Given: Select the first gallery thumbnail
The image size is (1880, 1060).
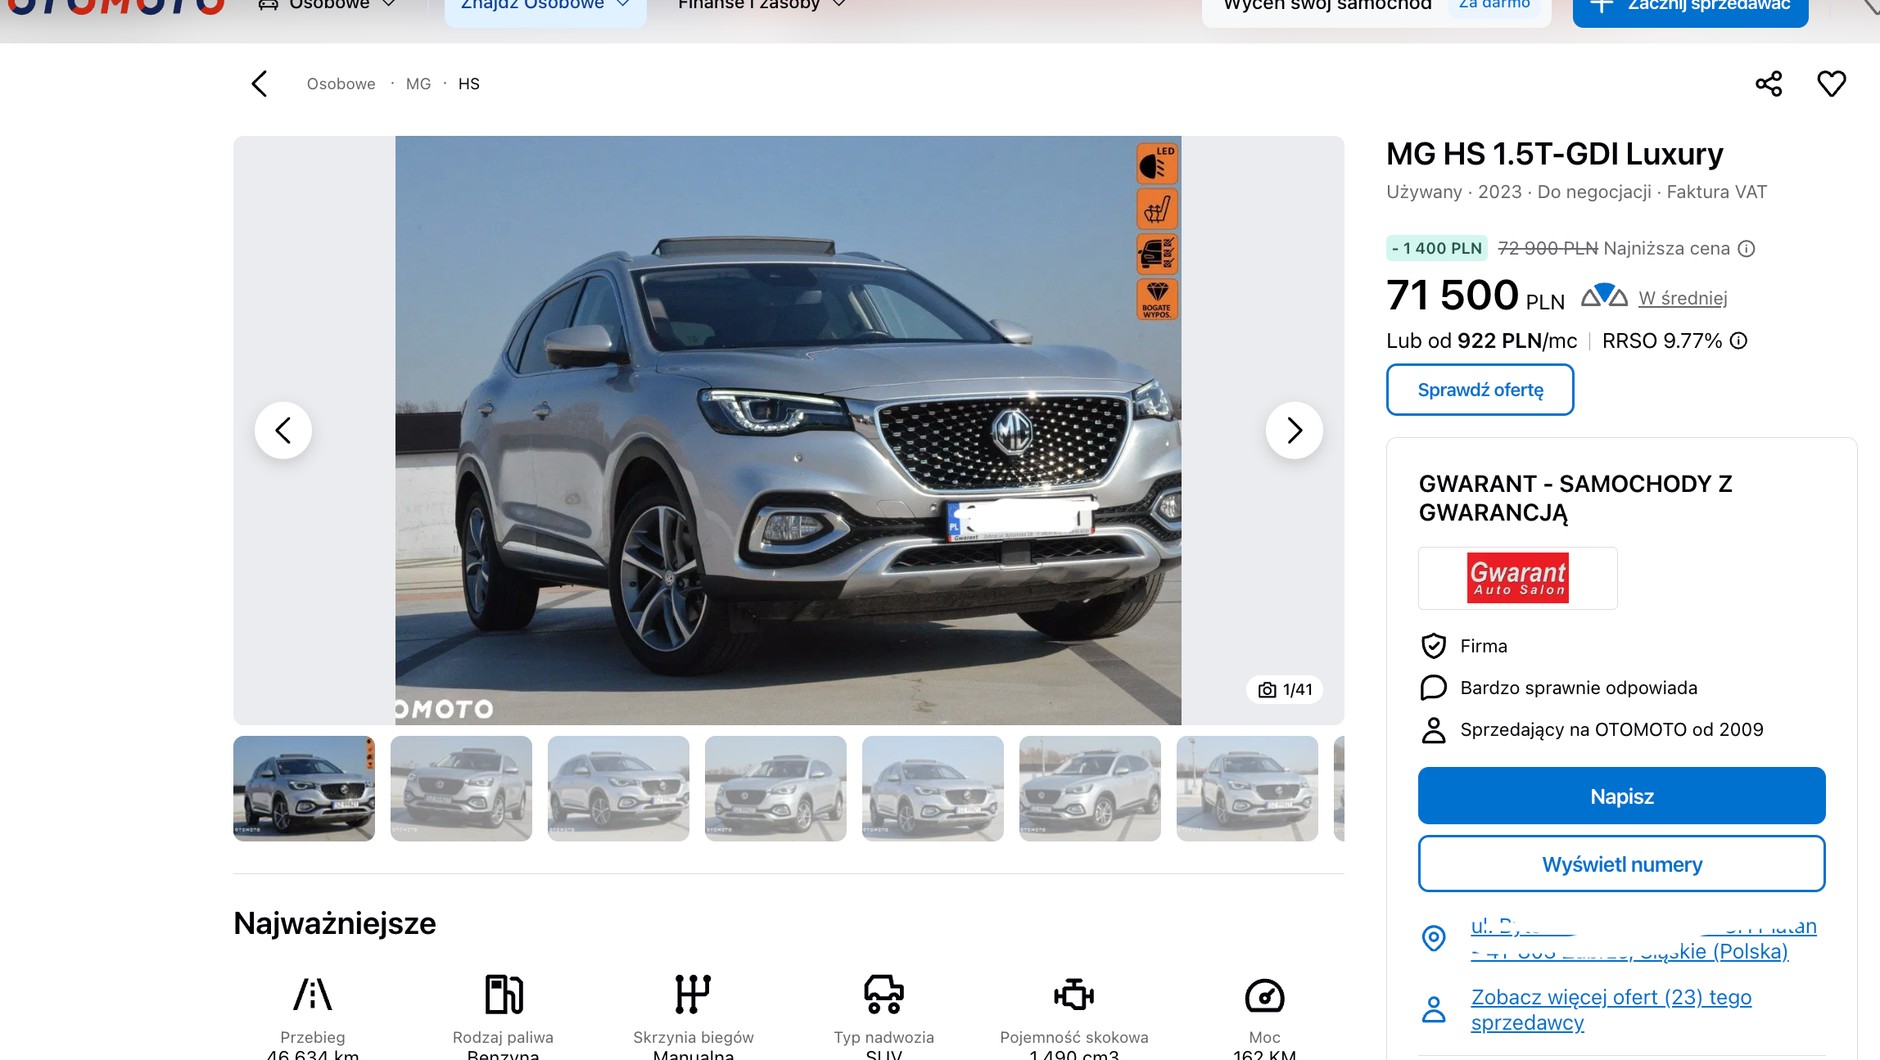Looking at the screenshot, I should pyautogui.click(x=304, y=788).
